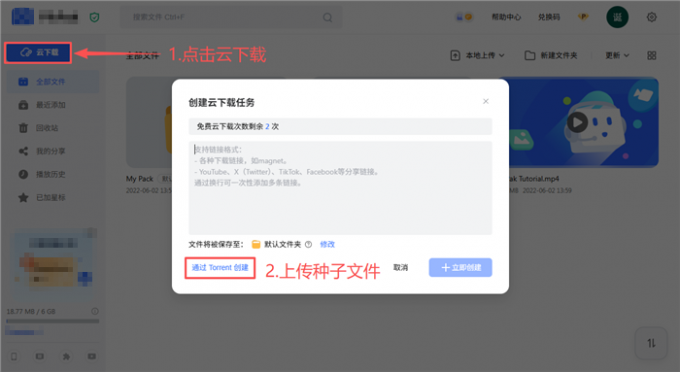Click the Tutorial.mp4 file name
Screen dimensions: 680x372
(534, 179)
